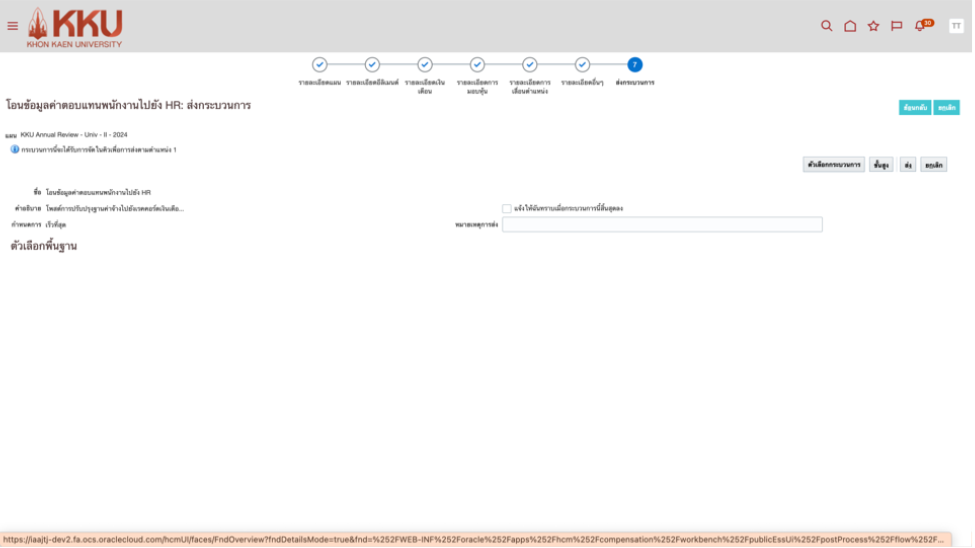Go to the Home icon

click(x=850, y=26)
